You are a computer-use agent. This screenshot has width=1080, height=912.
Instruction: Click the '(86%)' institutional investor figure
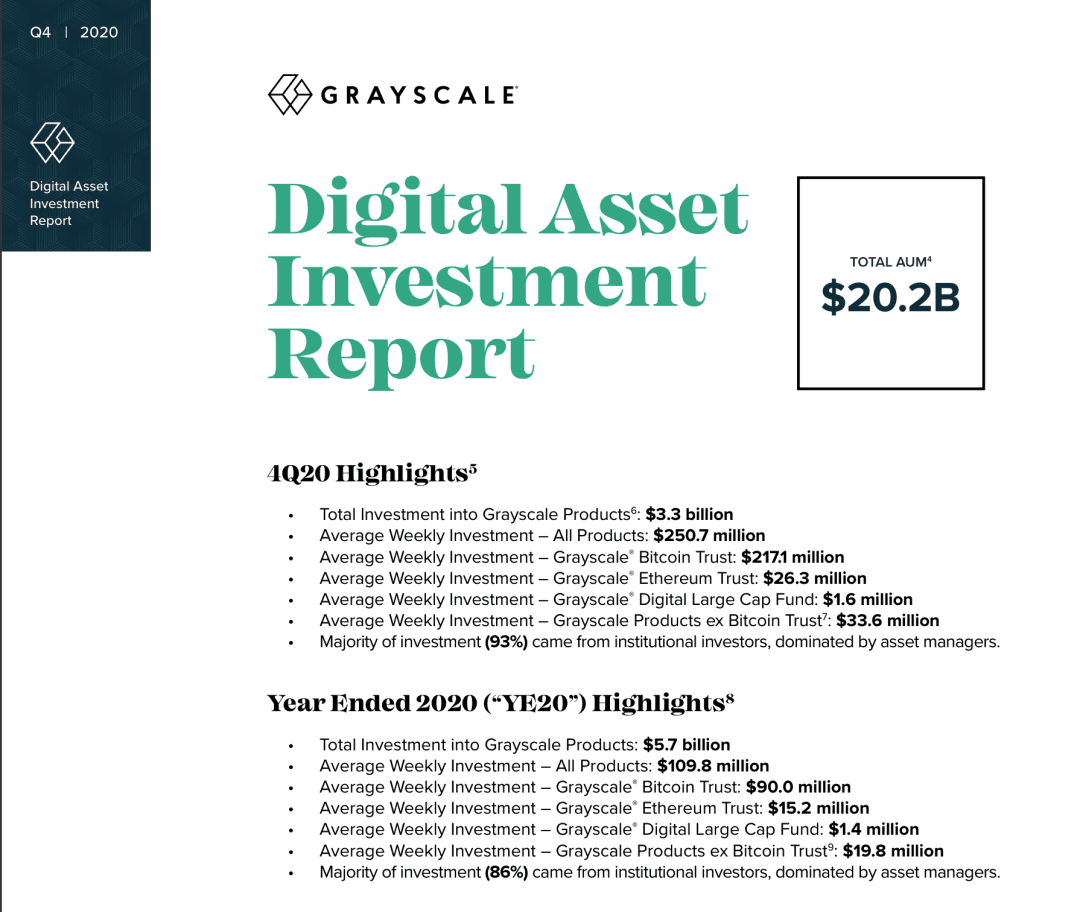click(506, 873)
